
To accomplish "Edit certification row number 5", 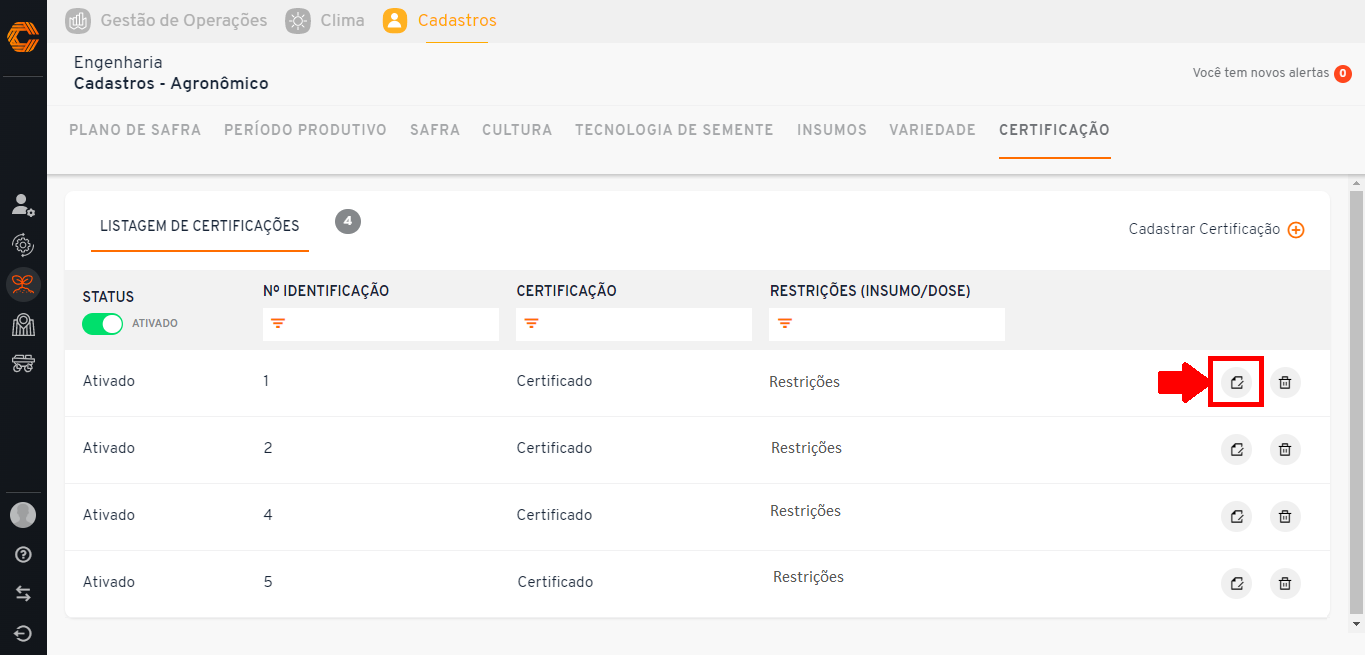I will click(1236, 583).
